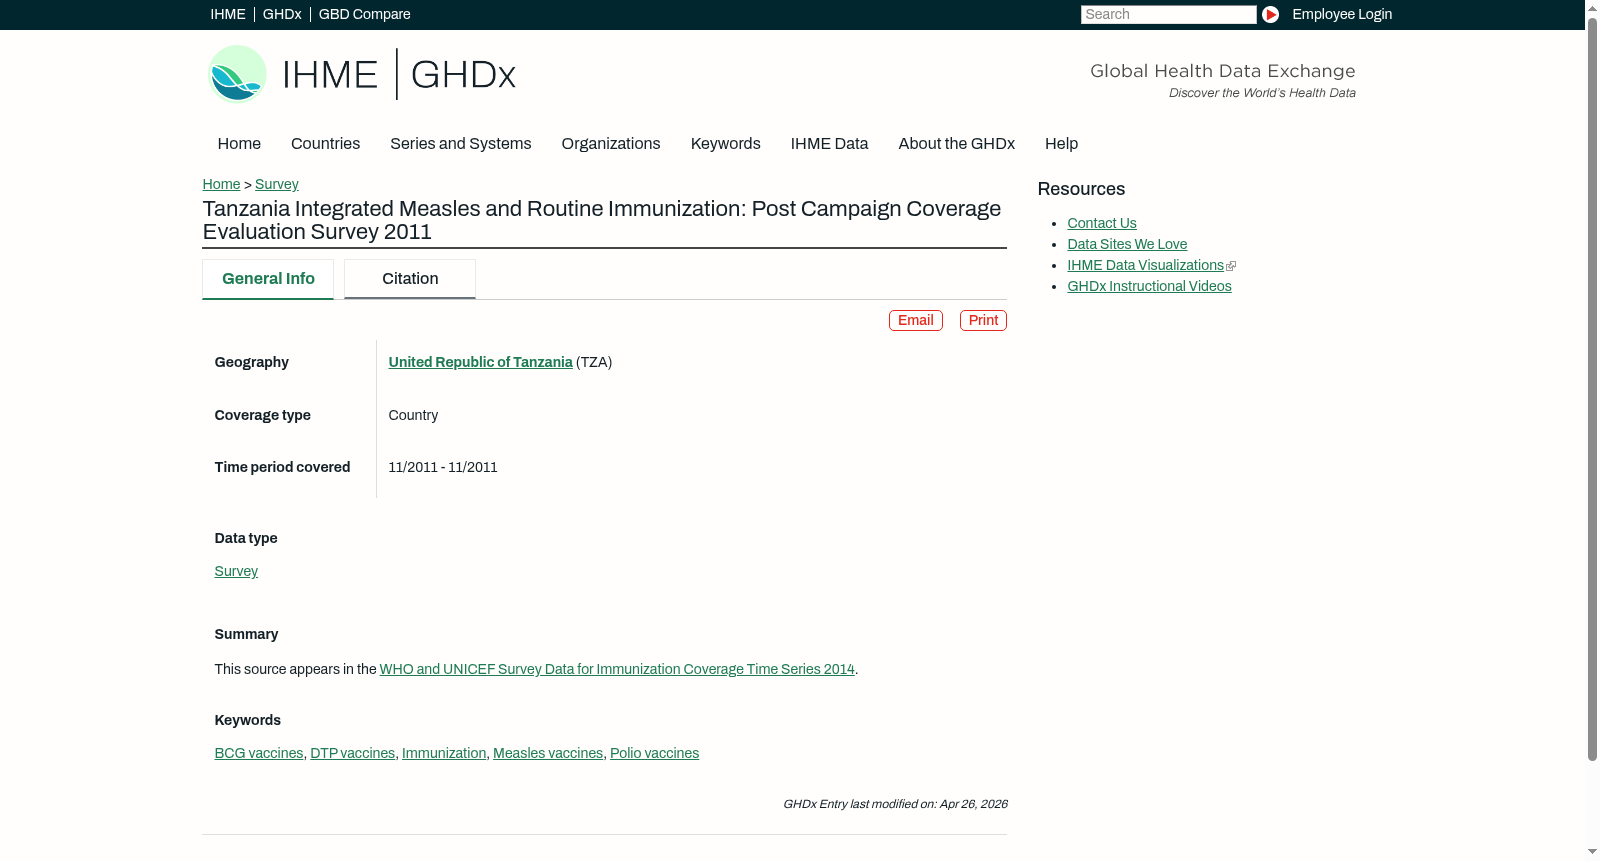The width and height of the screenshot is (1600, 861).
Task: Click the survey title heading text
Action: [x=602, y=220]
